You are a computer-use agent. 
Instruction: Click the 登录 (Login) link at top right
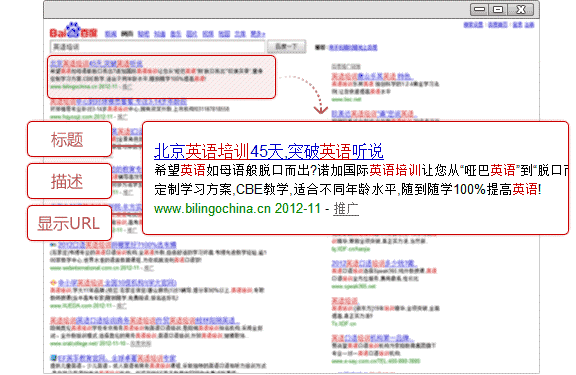tap(517, 25)
